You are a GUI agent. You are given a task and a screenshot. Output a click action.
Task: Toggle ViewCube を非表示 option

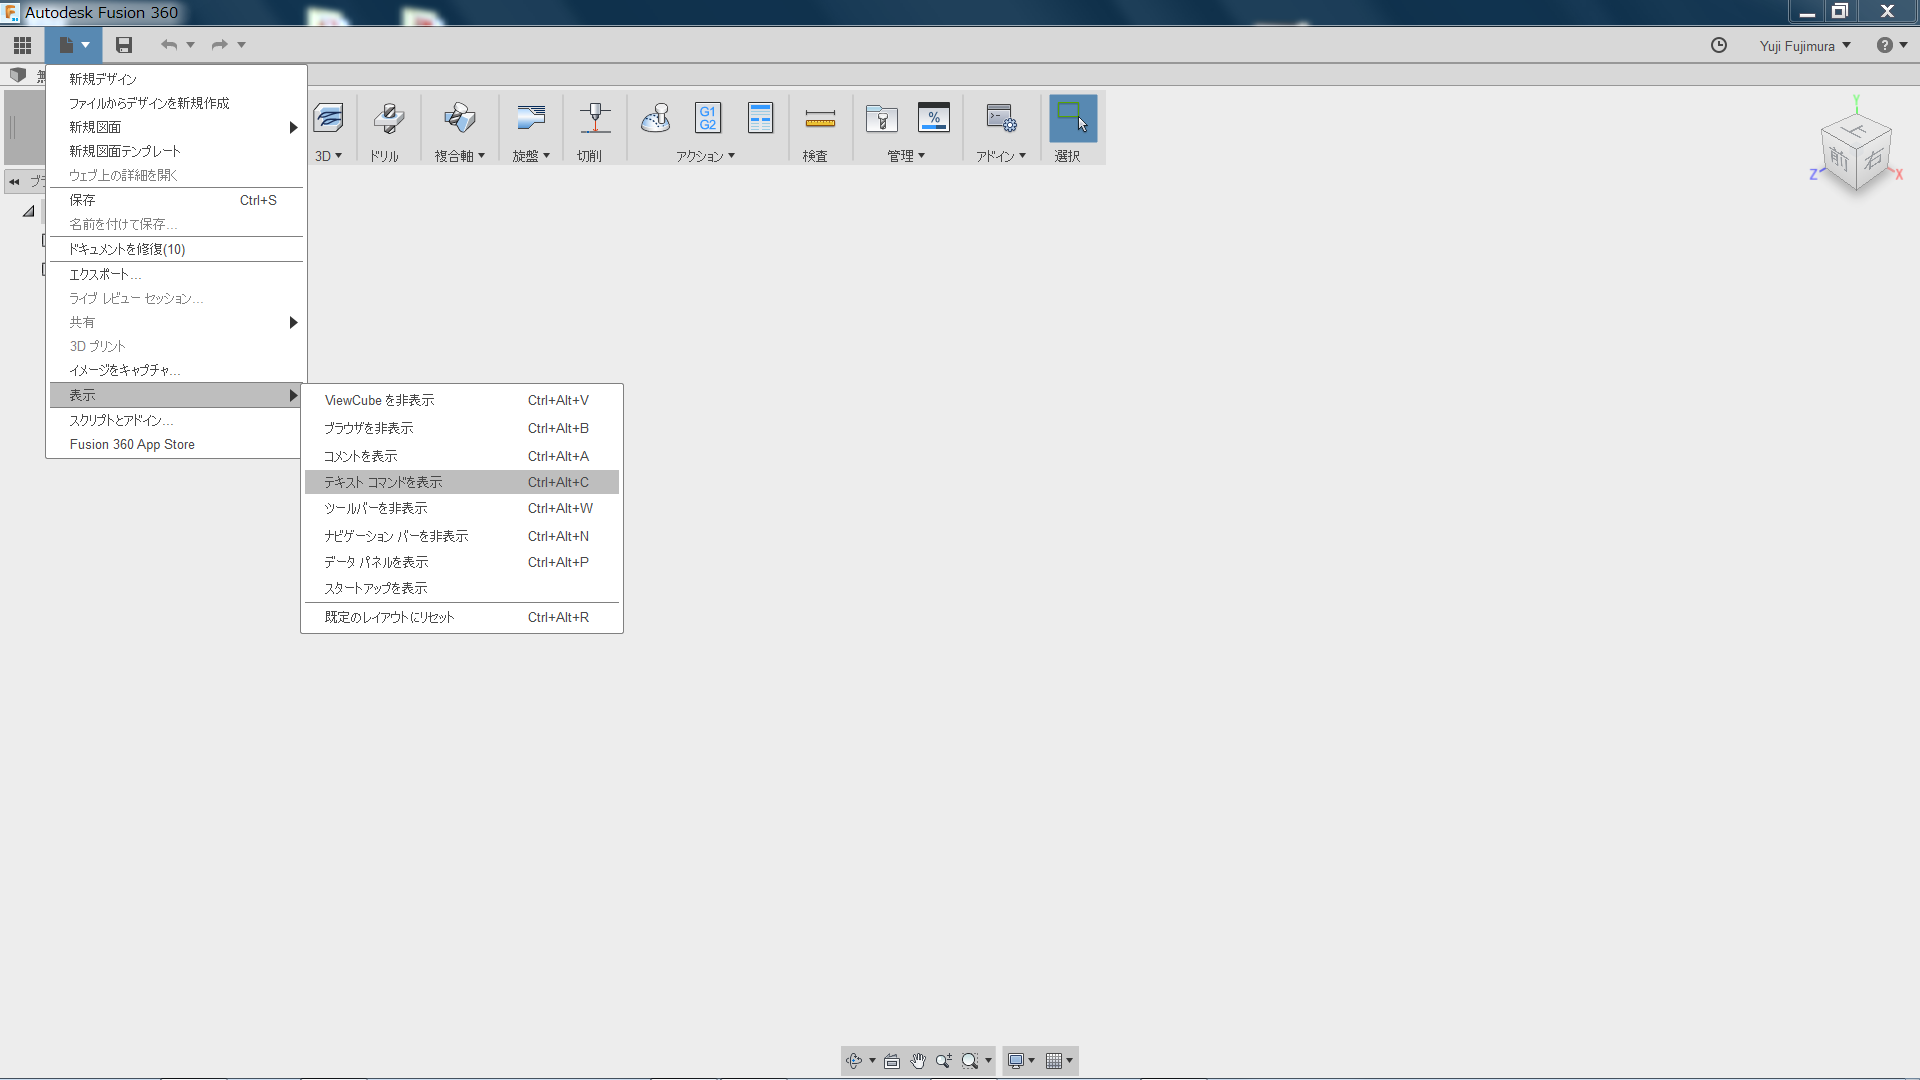(462, 400)
